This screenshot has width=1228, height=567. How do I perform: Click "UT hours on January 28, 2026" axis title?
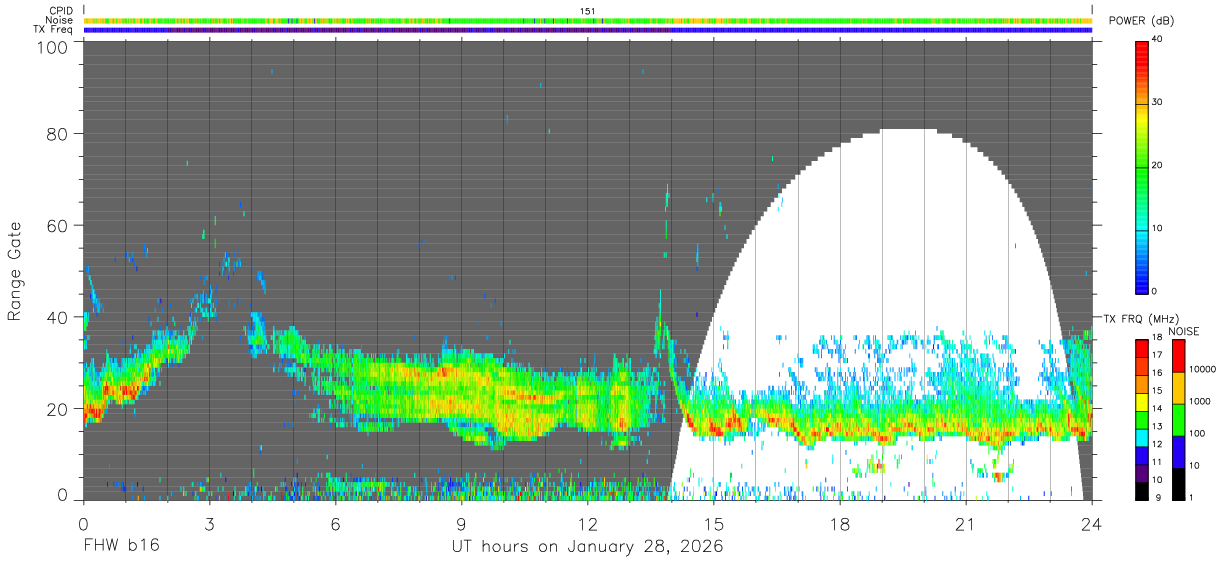[x=587, y=547]
